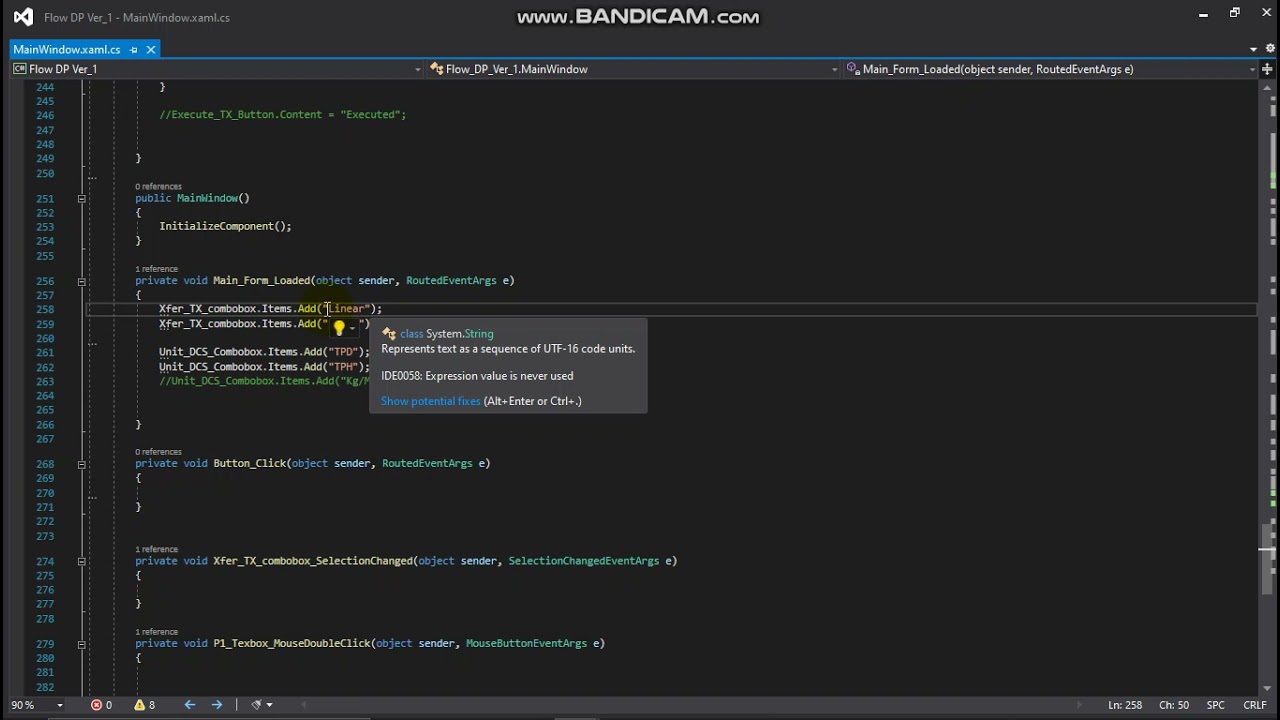Collapse the MainWindow() constructor block
1280x720 pixels.
tap(82, 198)
